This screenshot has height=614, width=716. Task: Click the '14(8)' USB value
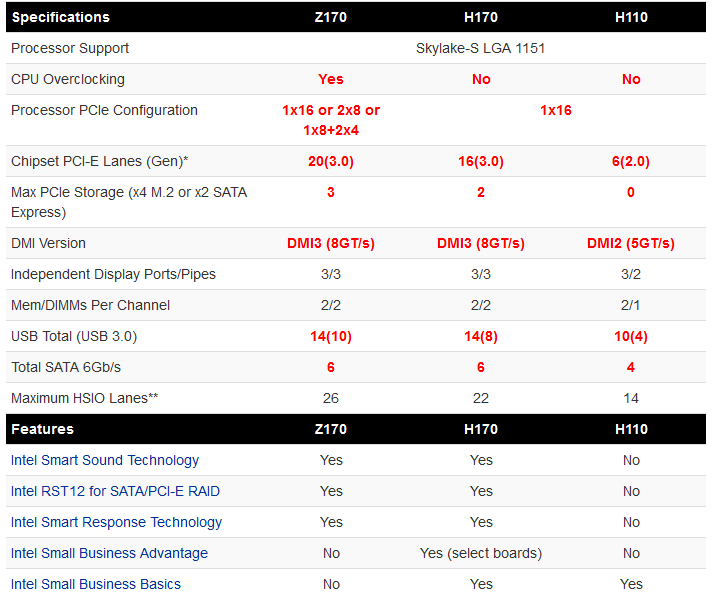coord(481,336)
